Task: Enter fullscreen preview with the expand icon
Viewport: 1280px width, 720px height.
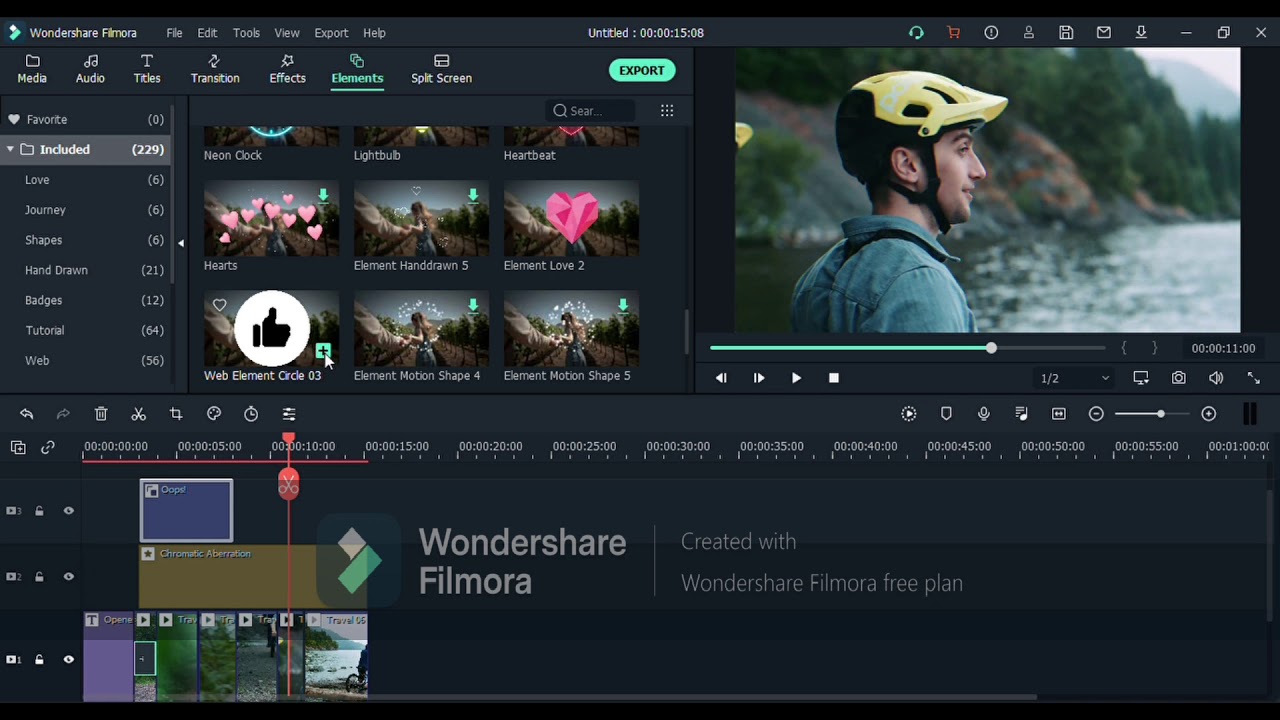Action: tap(1254, 378)
